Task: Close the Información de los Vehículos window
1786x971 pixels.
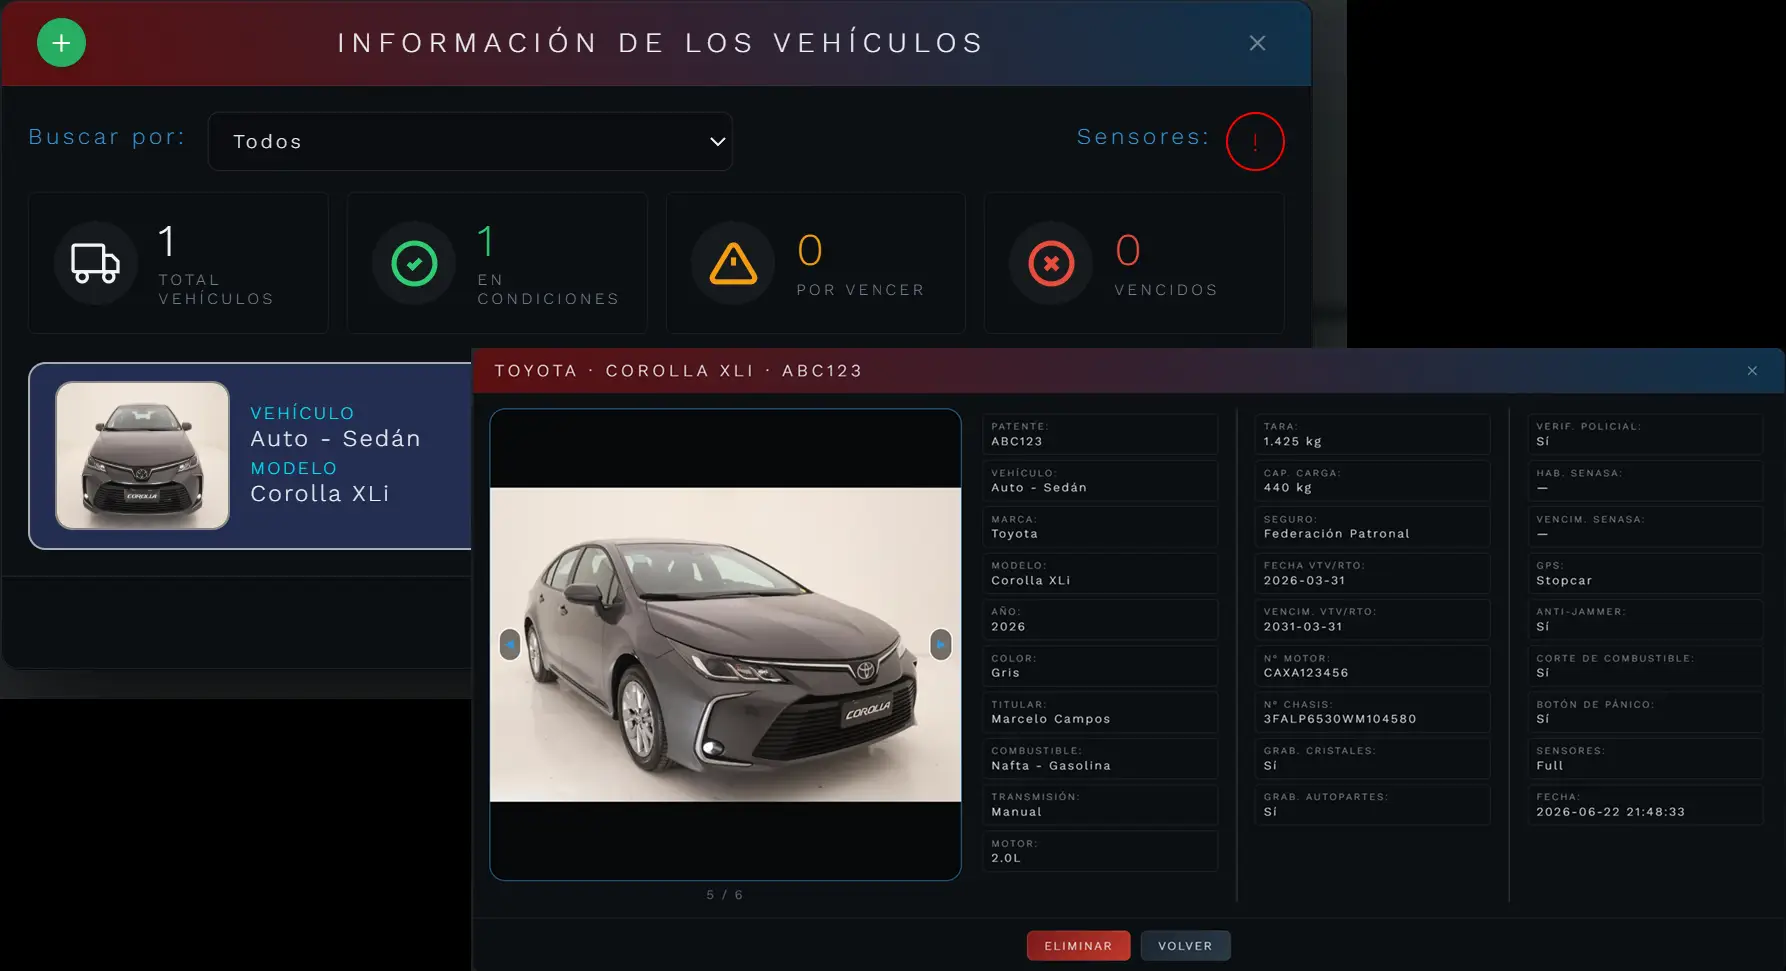Action: [x=1257, y=43]
